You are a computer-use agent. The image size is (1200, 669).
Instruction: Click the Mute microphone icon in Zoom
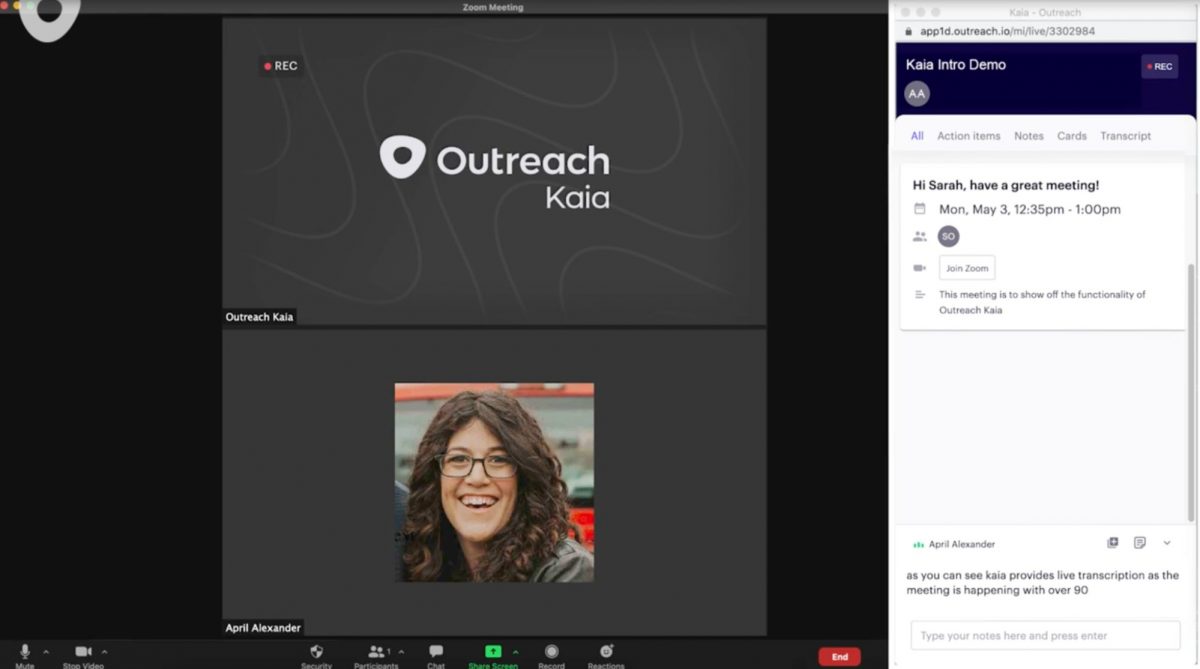click(x=25, y=651)
